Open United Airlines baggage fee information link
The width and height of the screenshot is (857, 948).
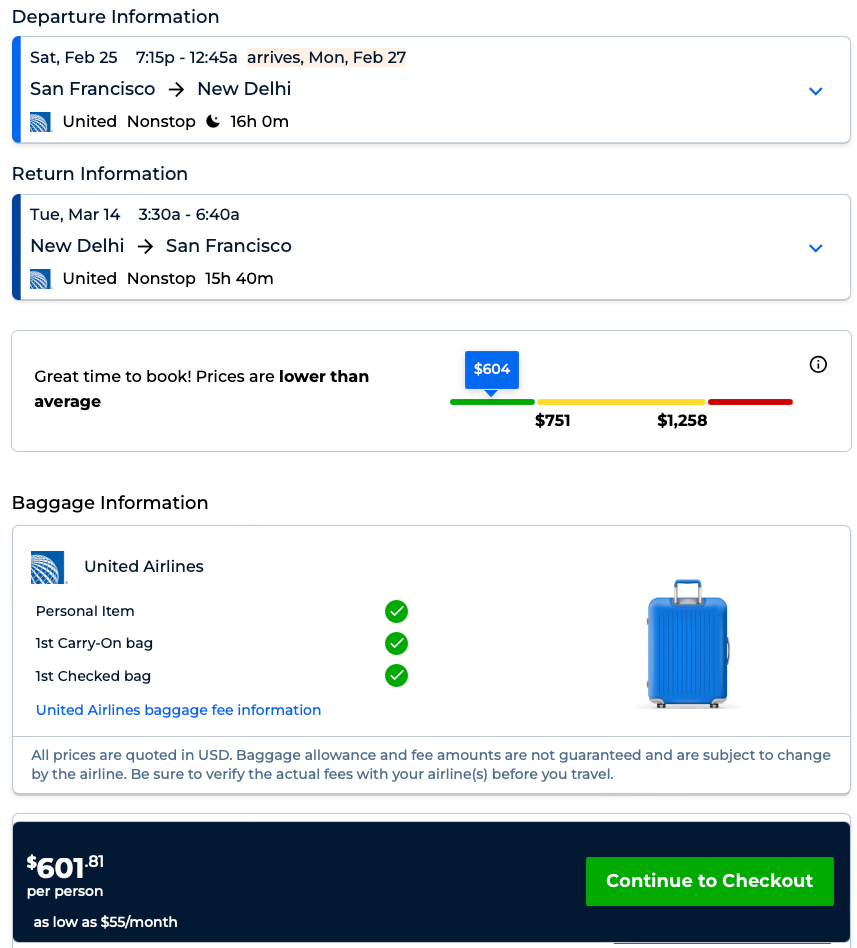178,710
